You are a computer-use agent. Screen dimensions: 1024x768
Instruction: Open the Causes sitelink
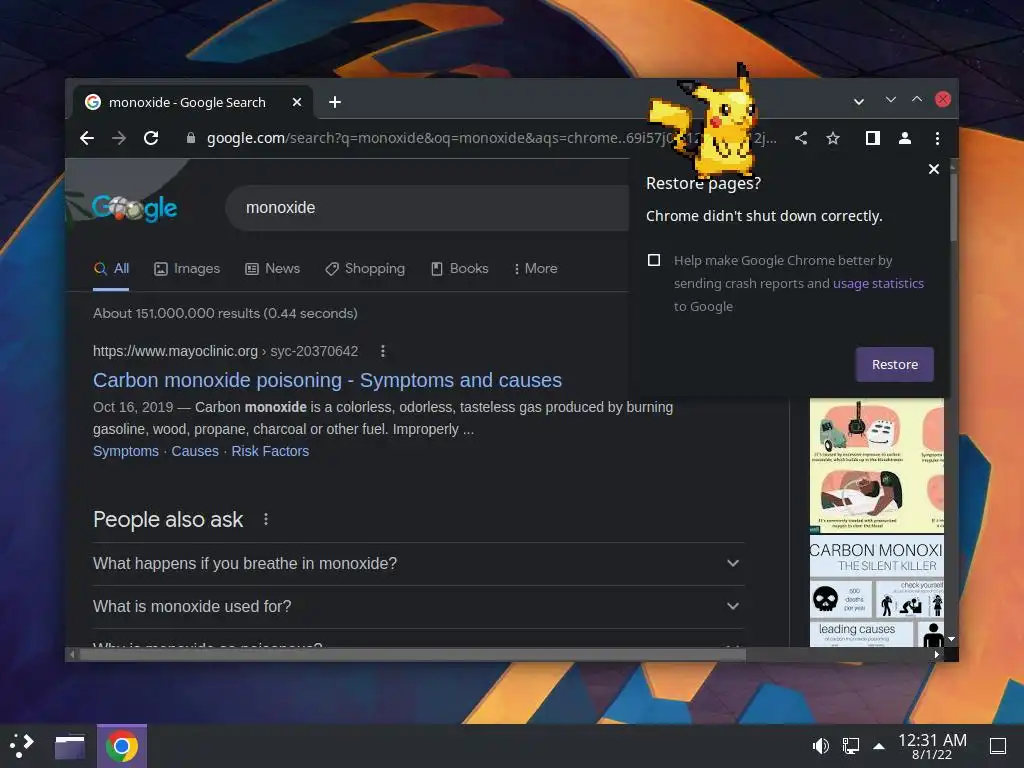[x=195, y=451]
